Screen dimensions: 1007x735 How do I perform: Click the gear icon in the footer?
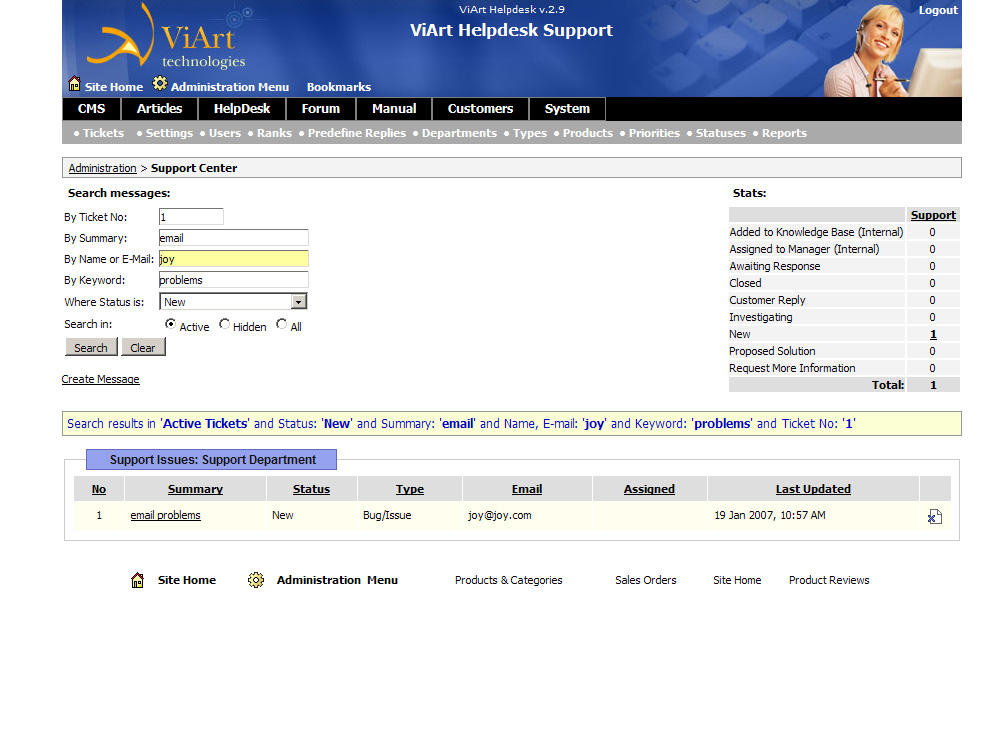click(256, 580)
